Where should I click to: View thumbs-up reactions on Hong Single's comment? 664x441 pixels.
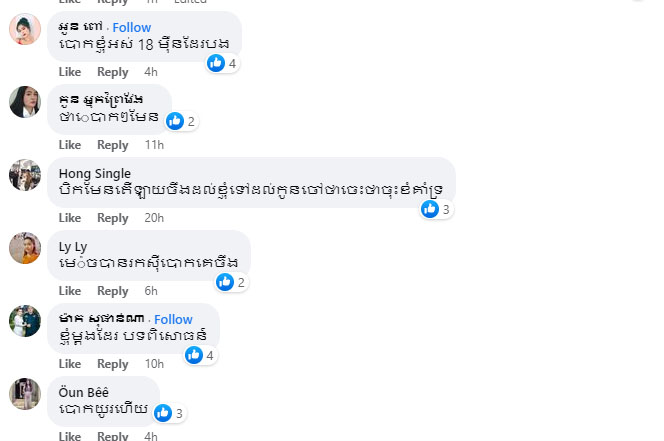436,209
